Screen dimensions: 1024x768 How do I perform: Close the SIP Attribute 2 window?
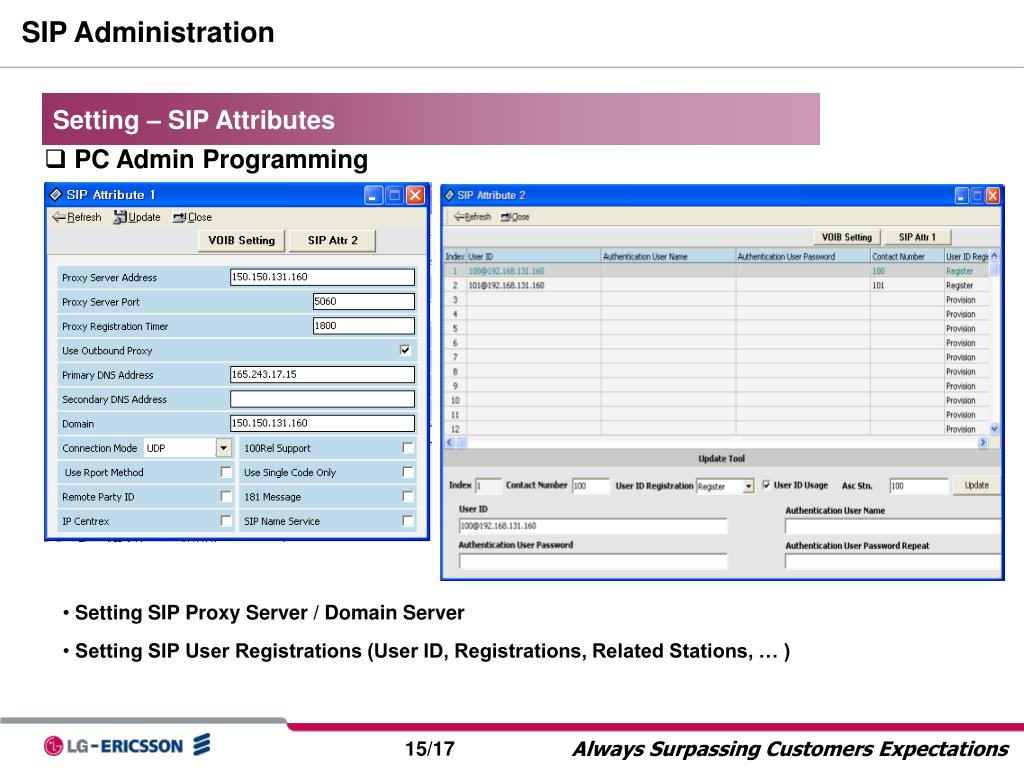tap(993, 195)
